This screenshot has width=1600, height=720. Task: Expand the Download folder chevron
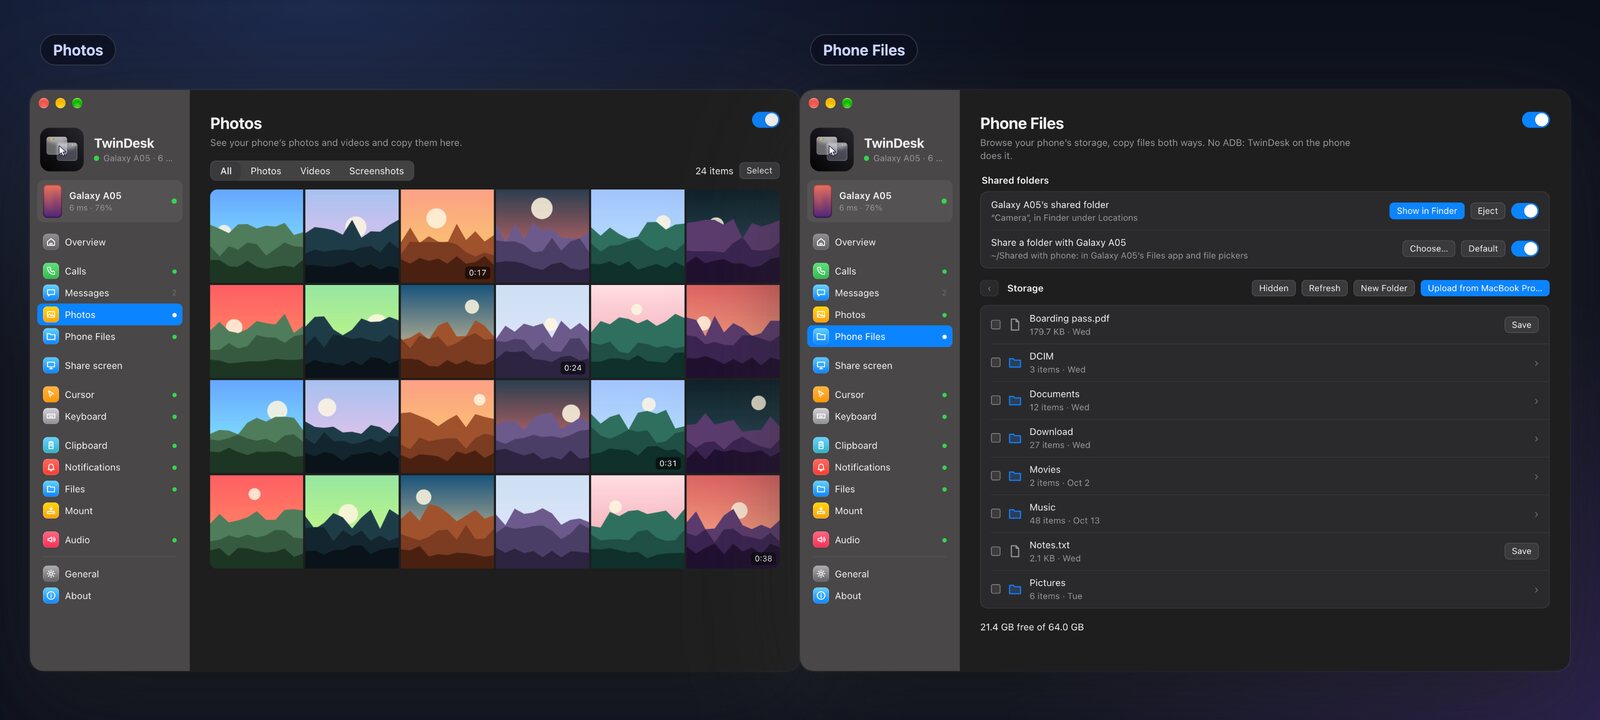coord(1536,439)
